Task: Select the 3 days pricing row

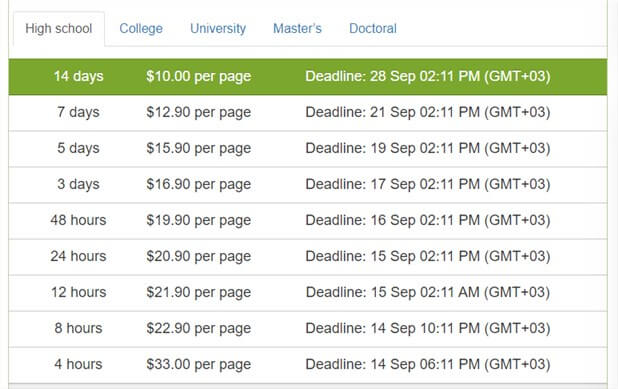Action: click(308, 184)
